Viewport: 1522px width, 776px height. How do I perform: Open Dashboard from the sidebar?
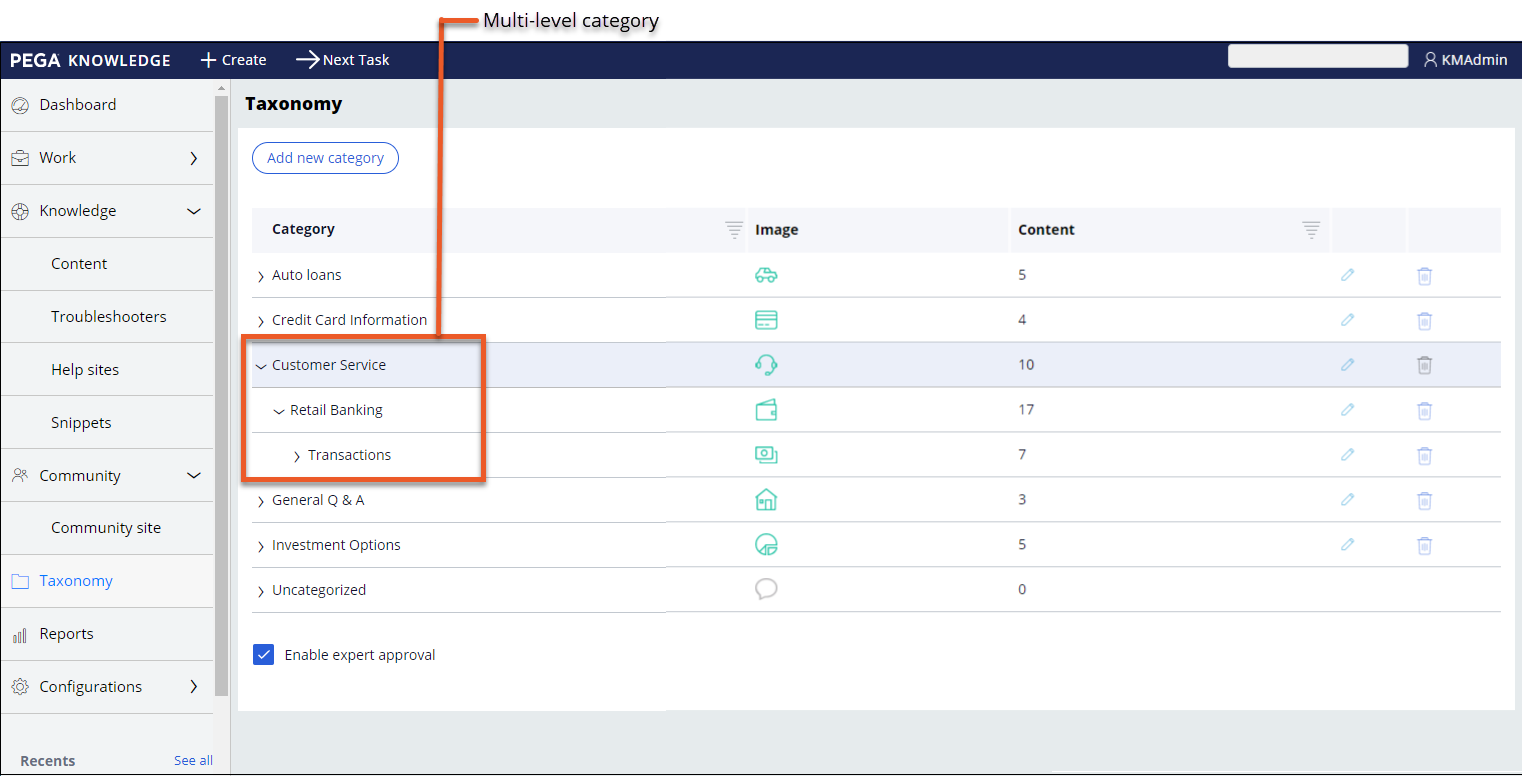[x=78, y=105]
